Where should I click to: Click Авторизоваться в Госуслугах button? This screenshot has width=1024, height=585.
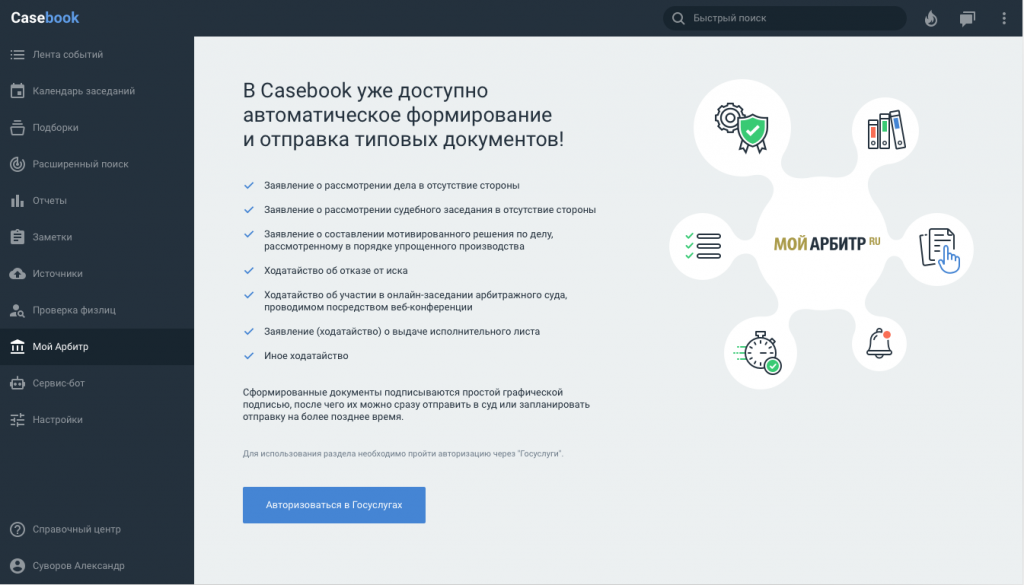pos(334,505)
